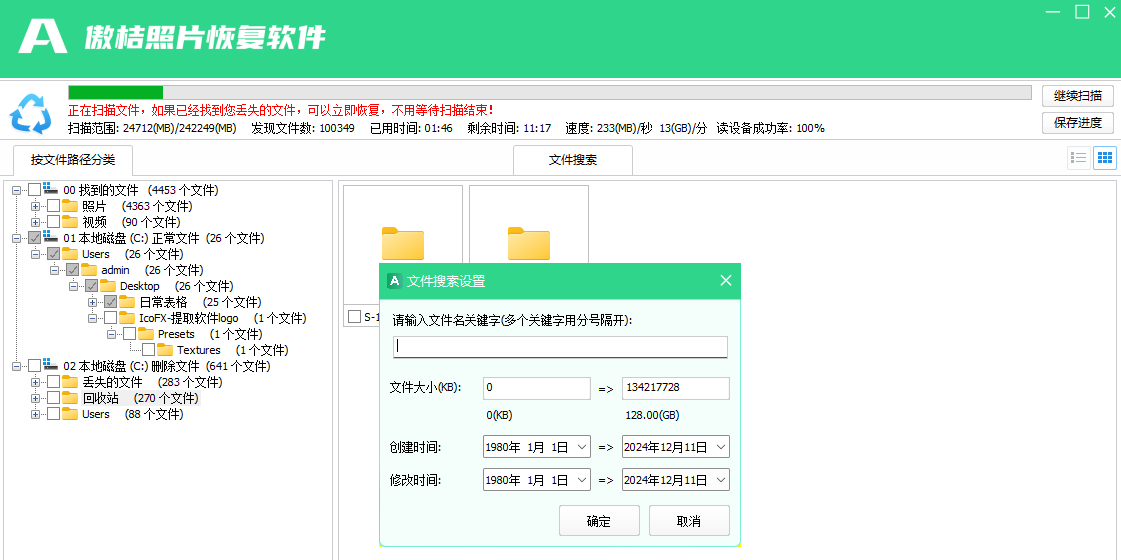Close the 文件搜索设置 dialog
This screenshot has height=560, width=1121.
pyautogui.click(x=726, y=280)
